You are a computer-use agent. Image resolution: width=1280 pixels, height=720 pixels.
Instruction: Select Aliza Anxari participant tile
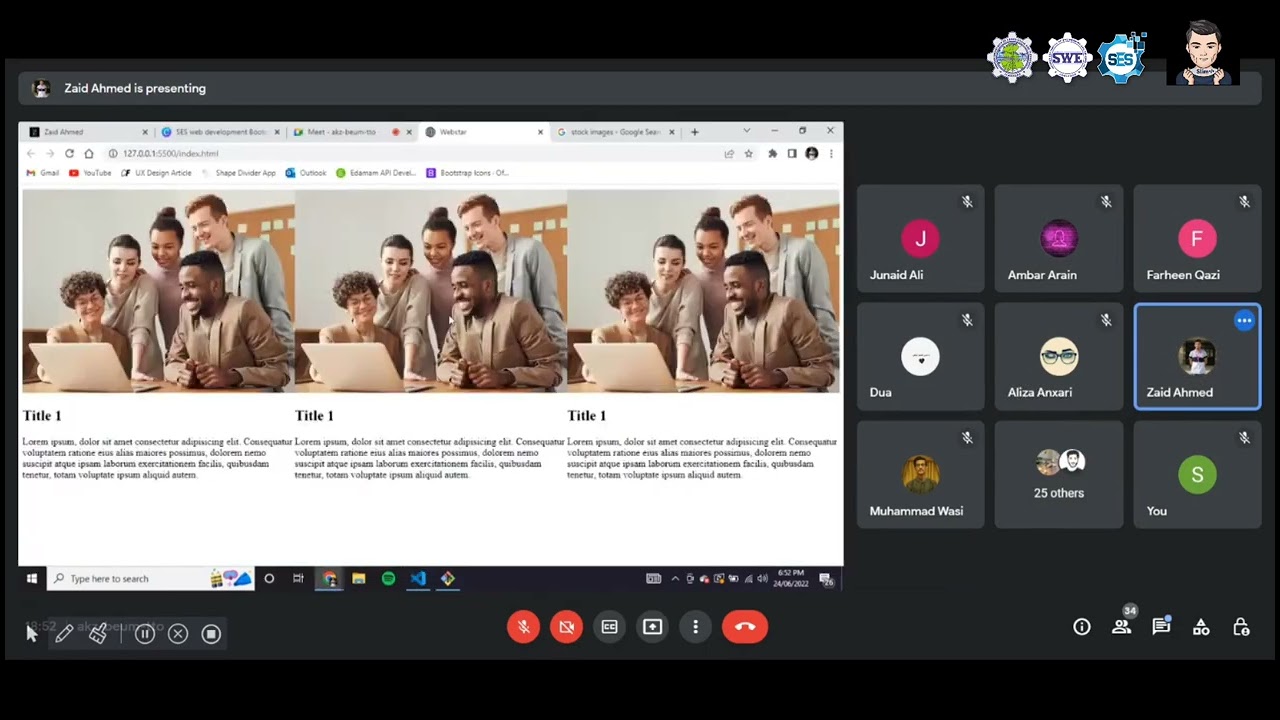coord(1059,357)
